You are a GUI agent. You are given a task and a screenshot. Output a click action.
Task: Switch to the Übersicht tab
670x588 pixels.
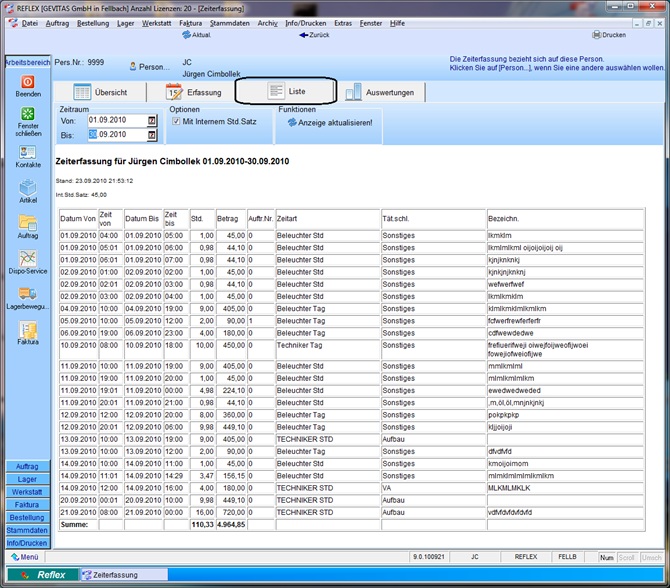[x=101, y=92]
